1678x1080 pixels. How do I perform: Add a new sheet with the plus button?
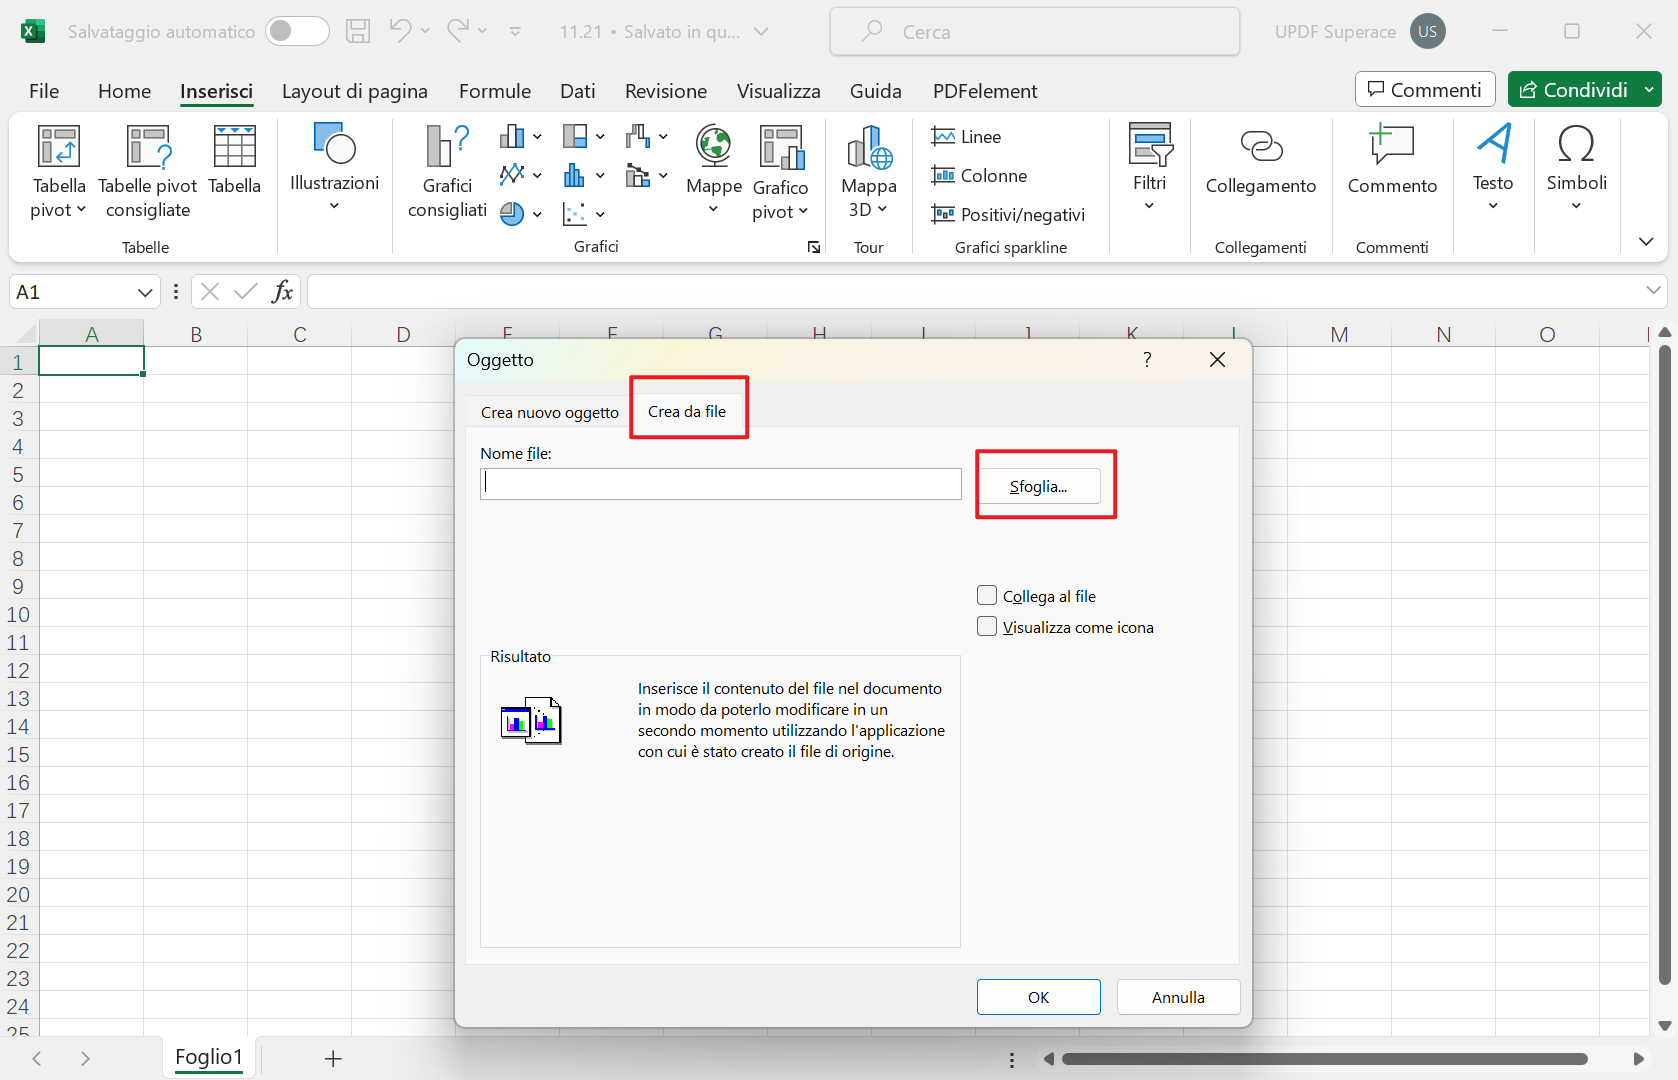pos(333,1058)
